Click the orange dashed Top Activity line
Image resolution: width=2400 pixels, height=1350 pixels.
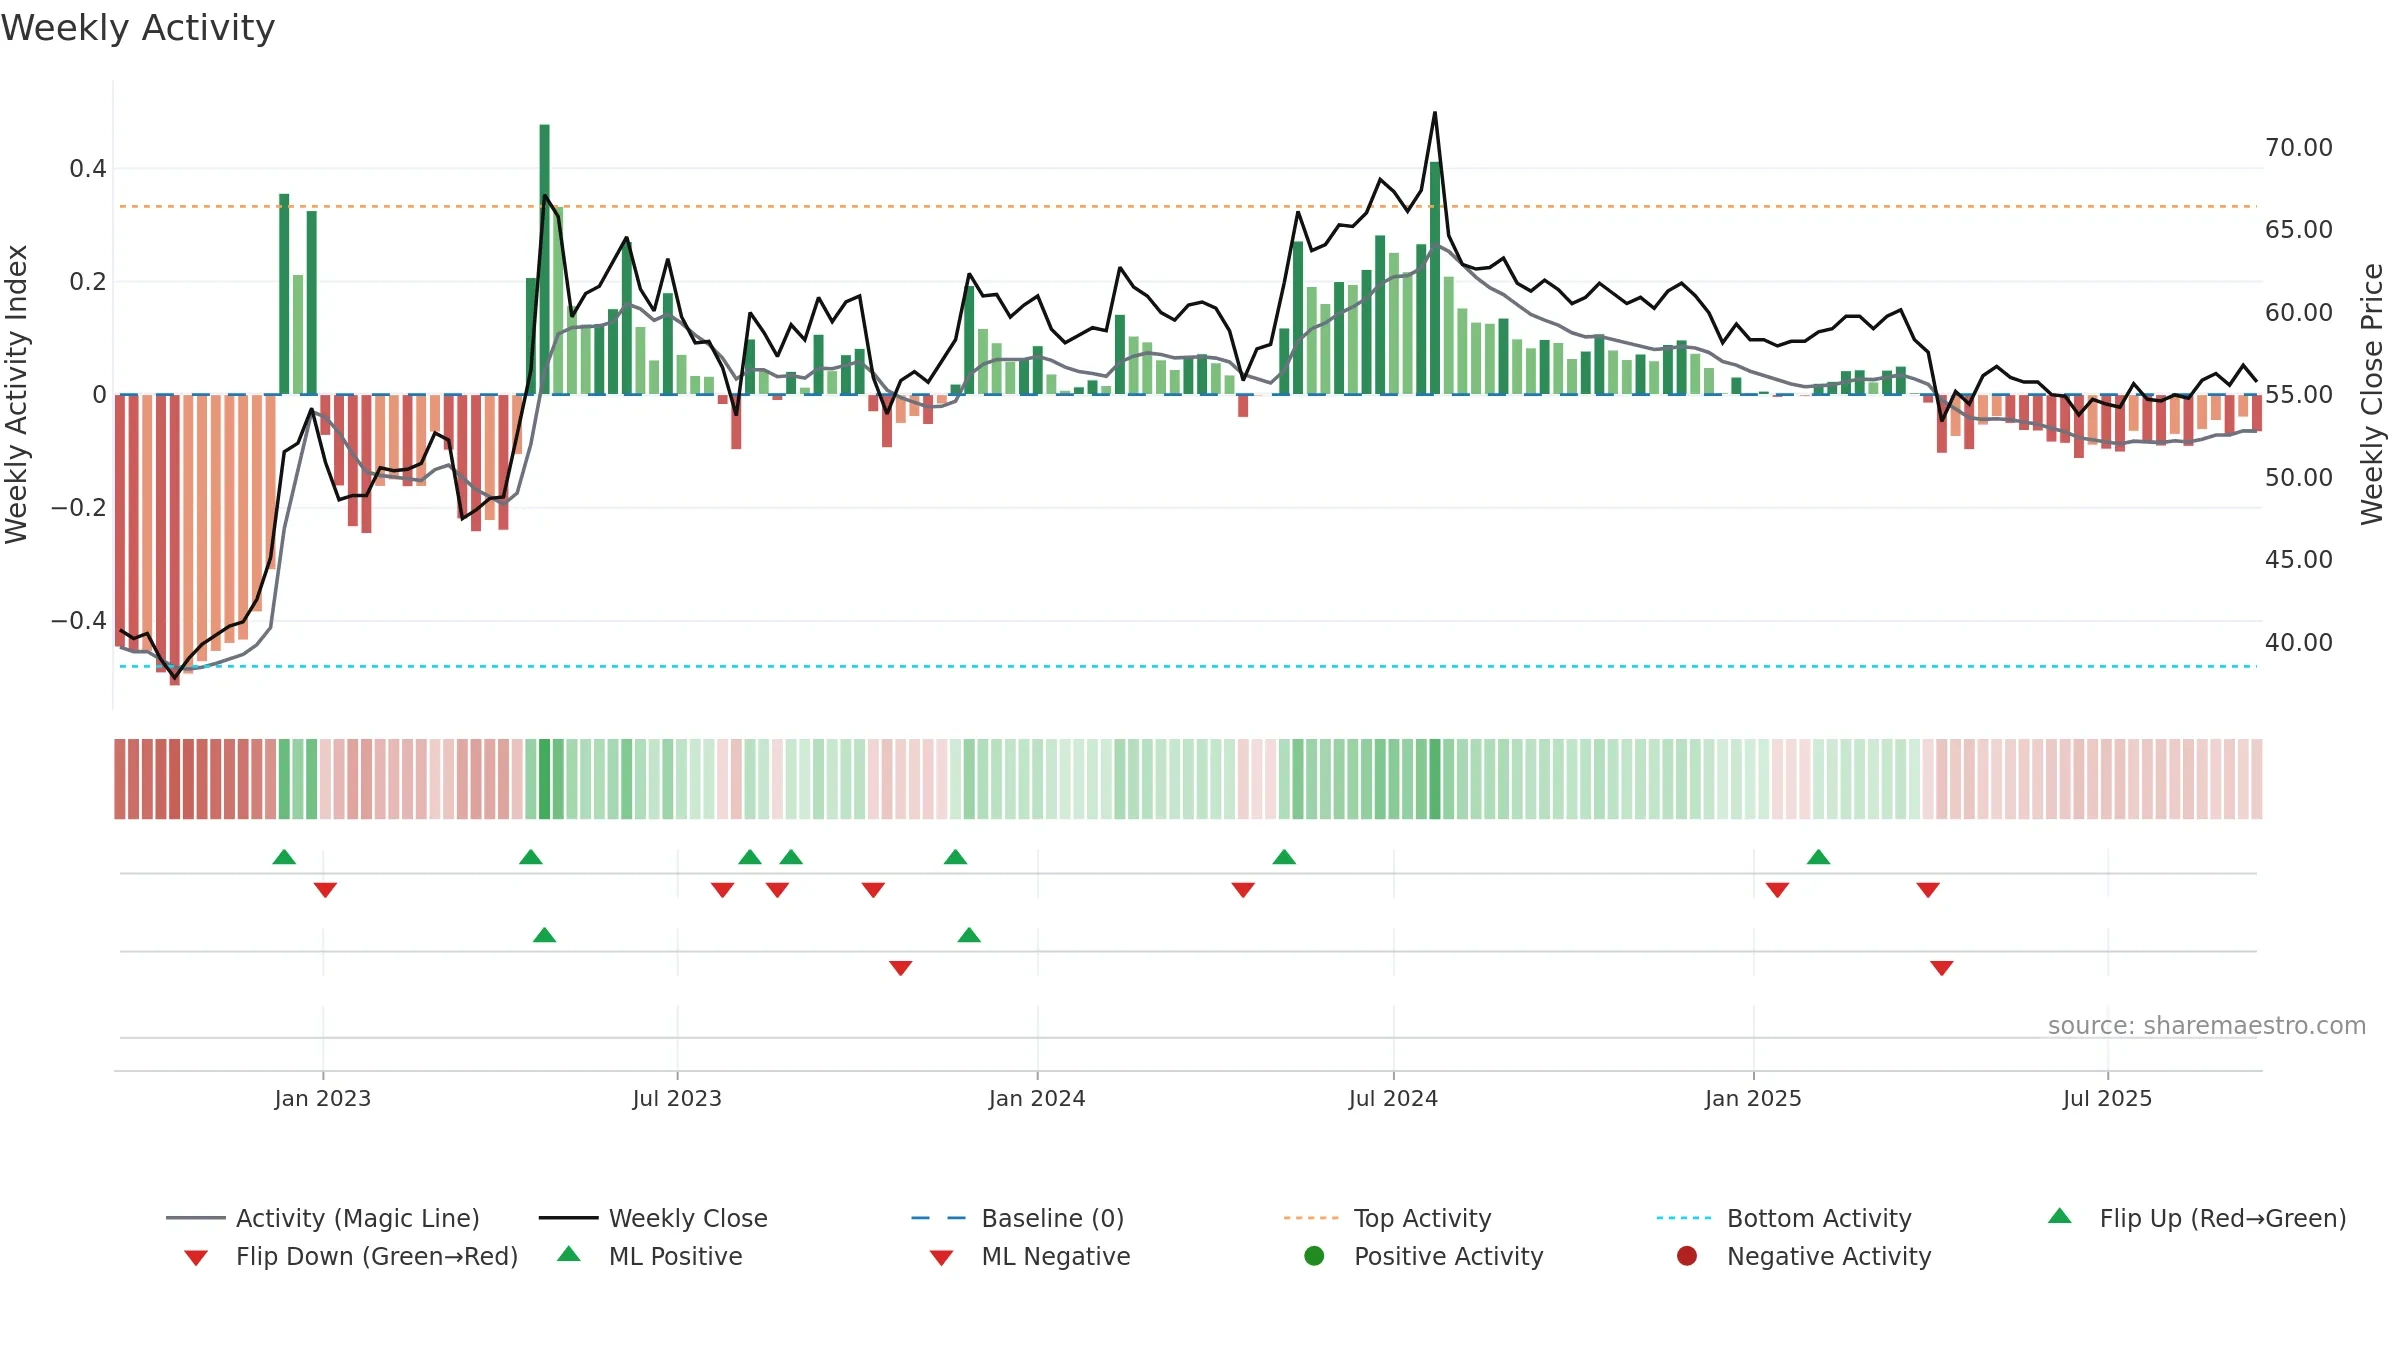pyautogui.click(x=1188, y=206)
